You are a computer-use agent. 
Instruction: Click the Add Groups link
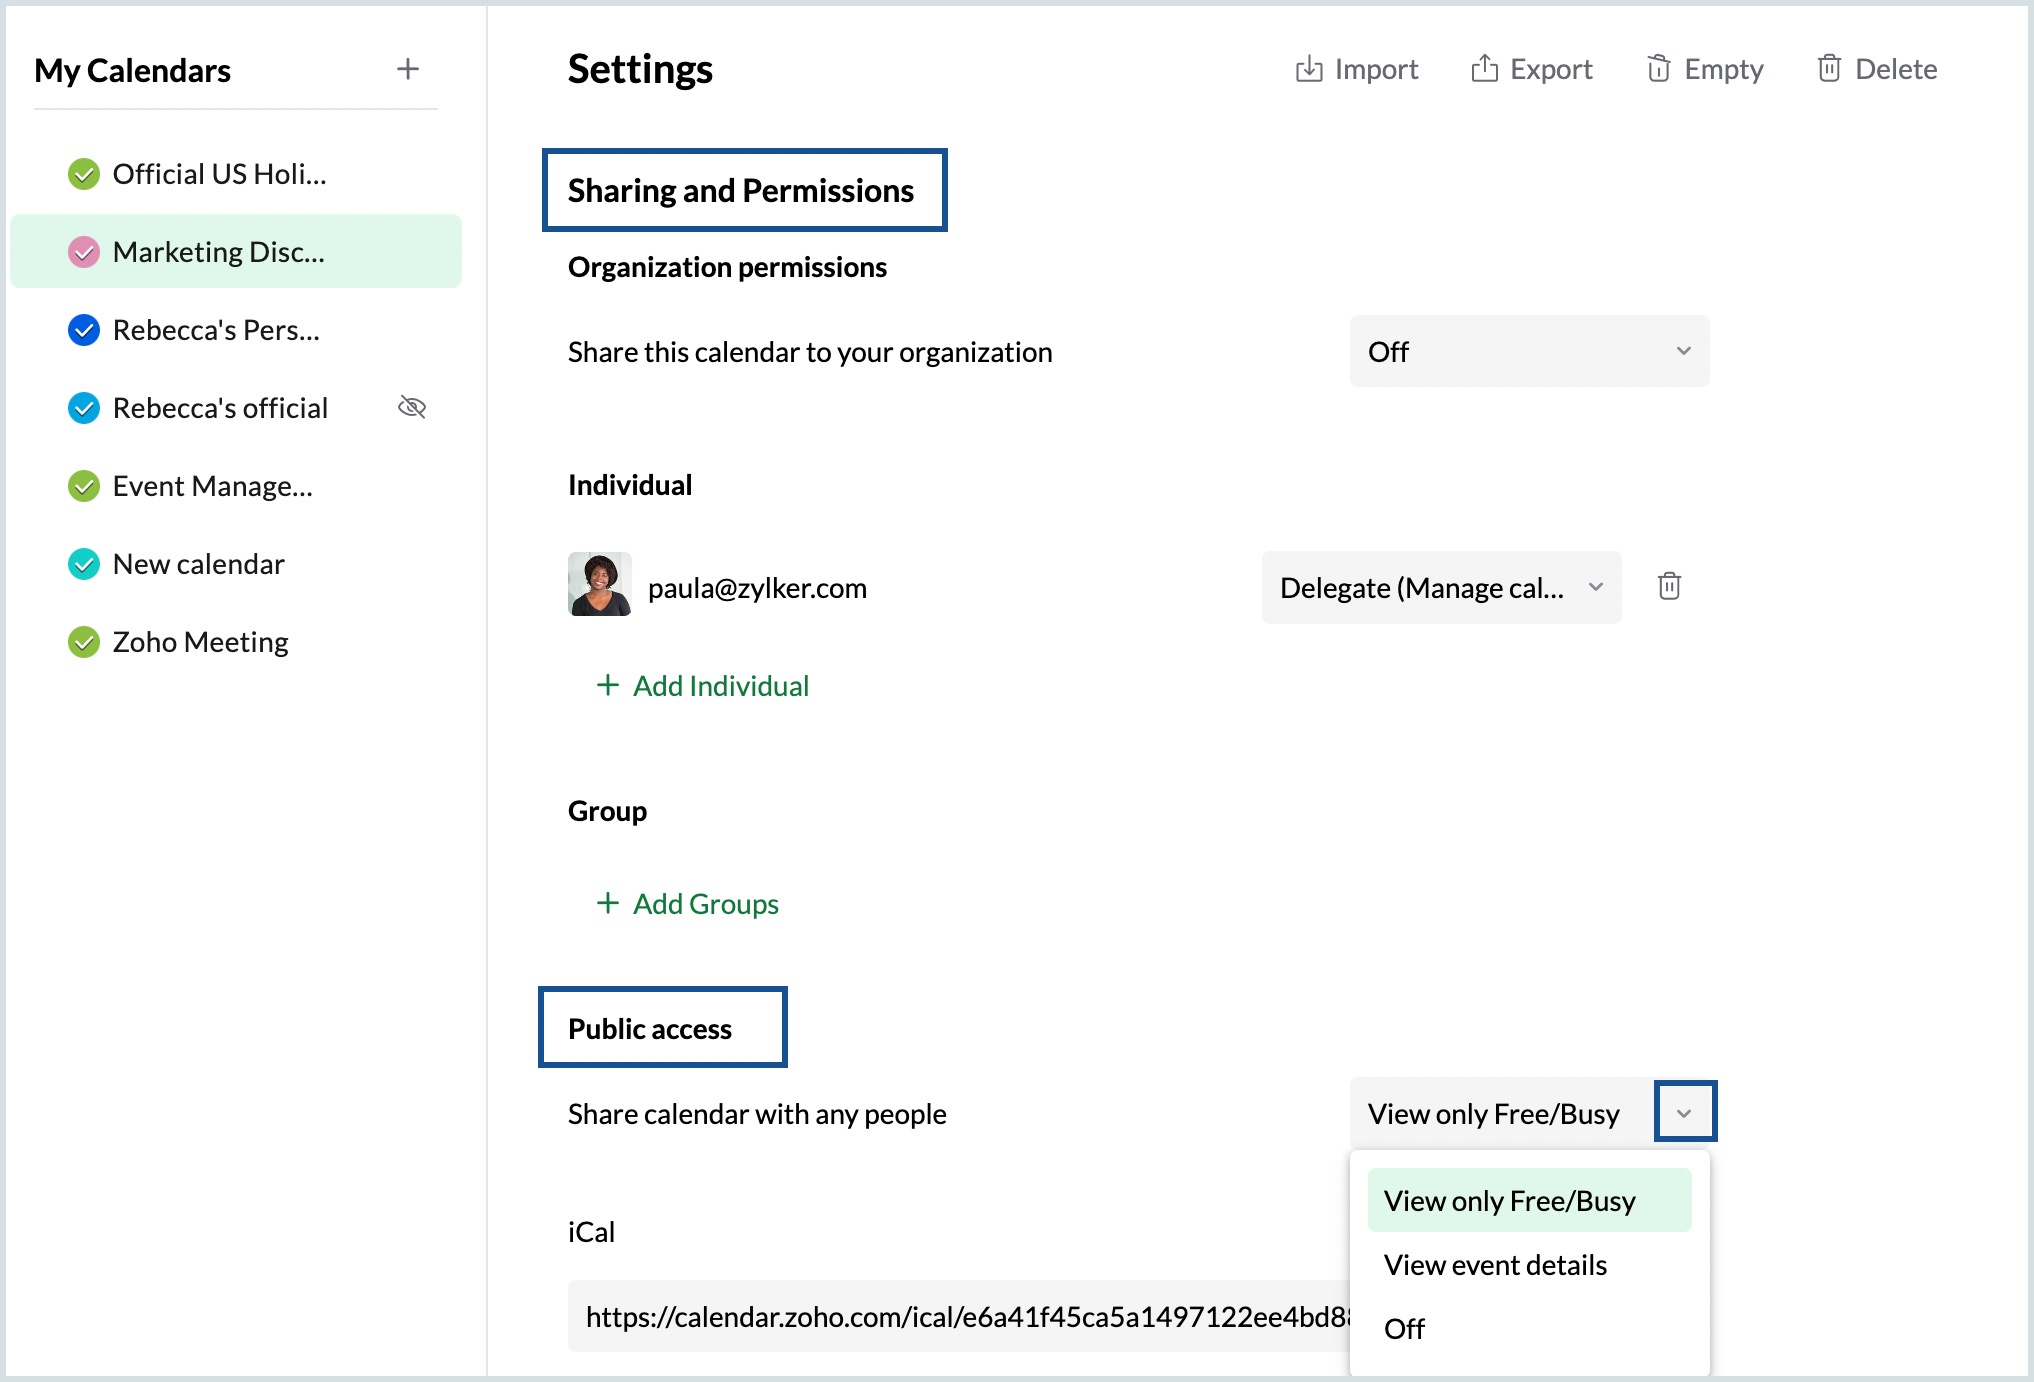[x=705, y=904]
